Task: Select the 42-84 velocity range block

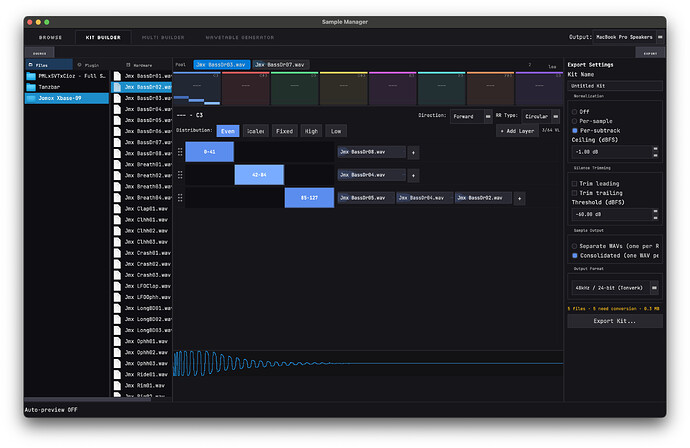Action: [x=259, y=175]
